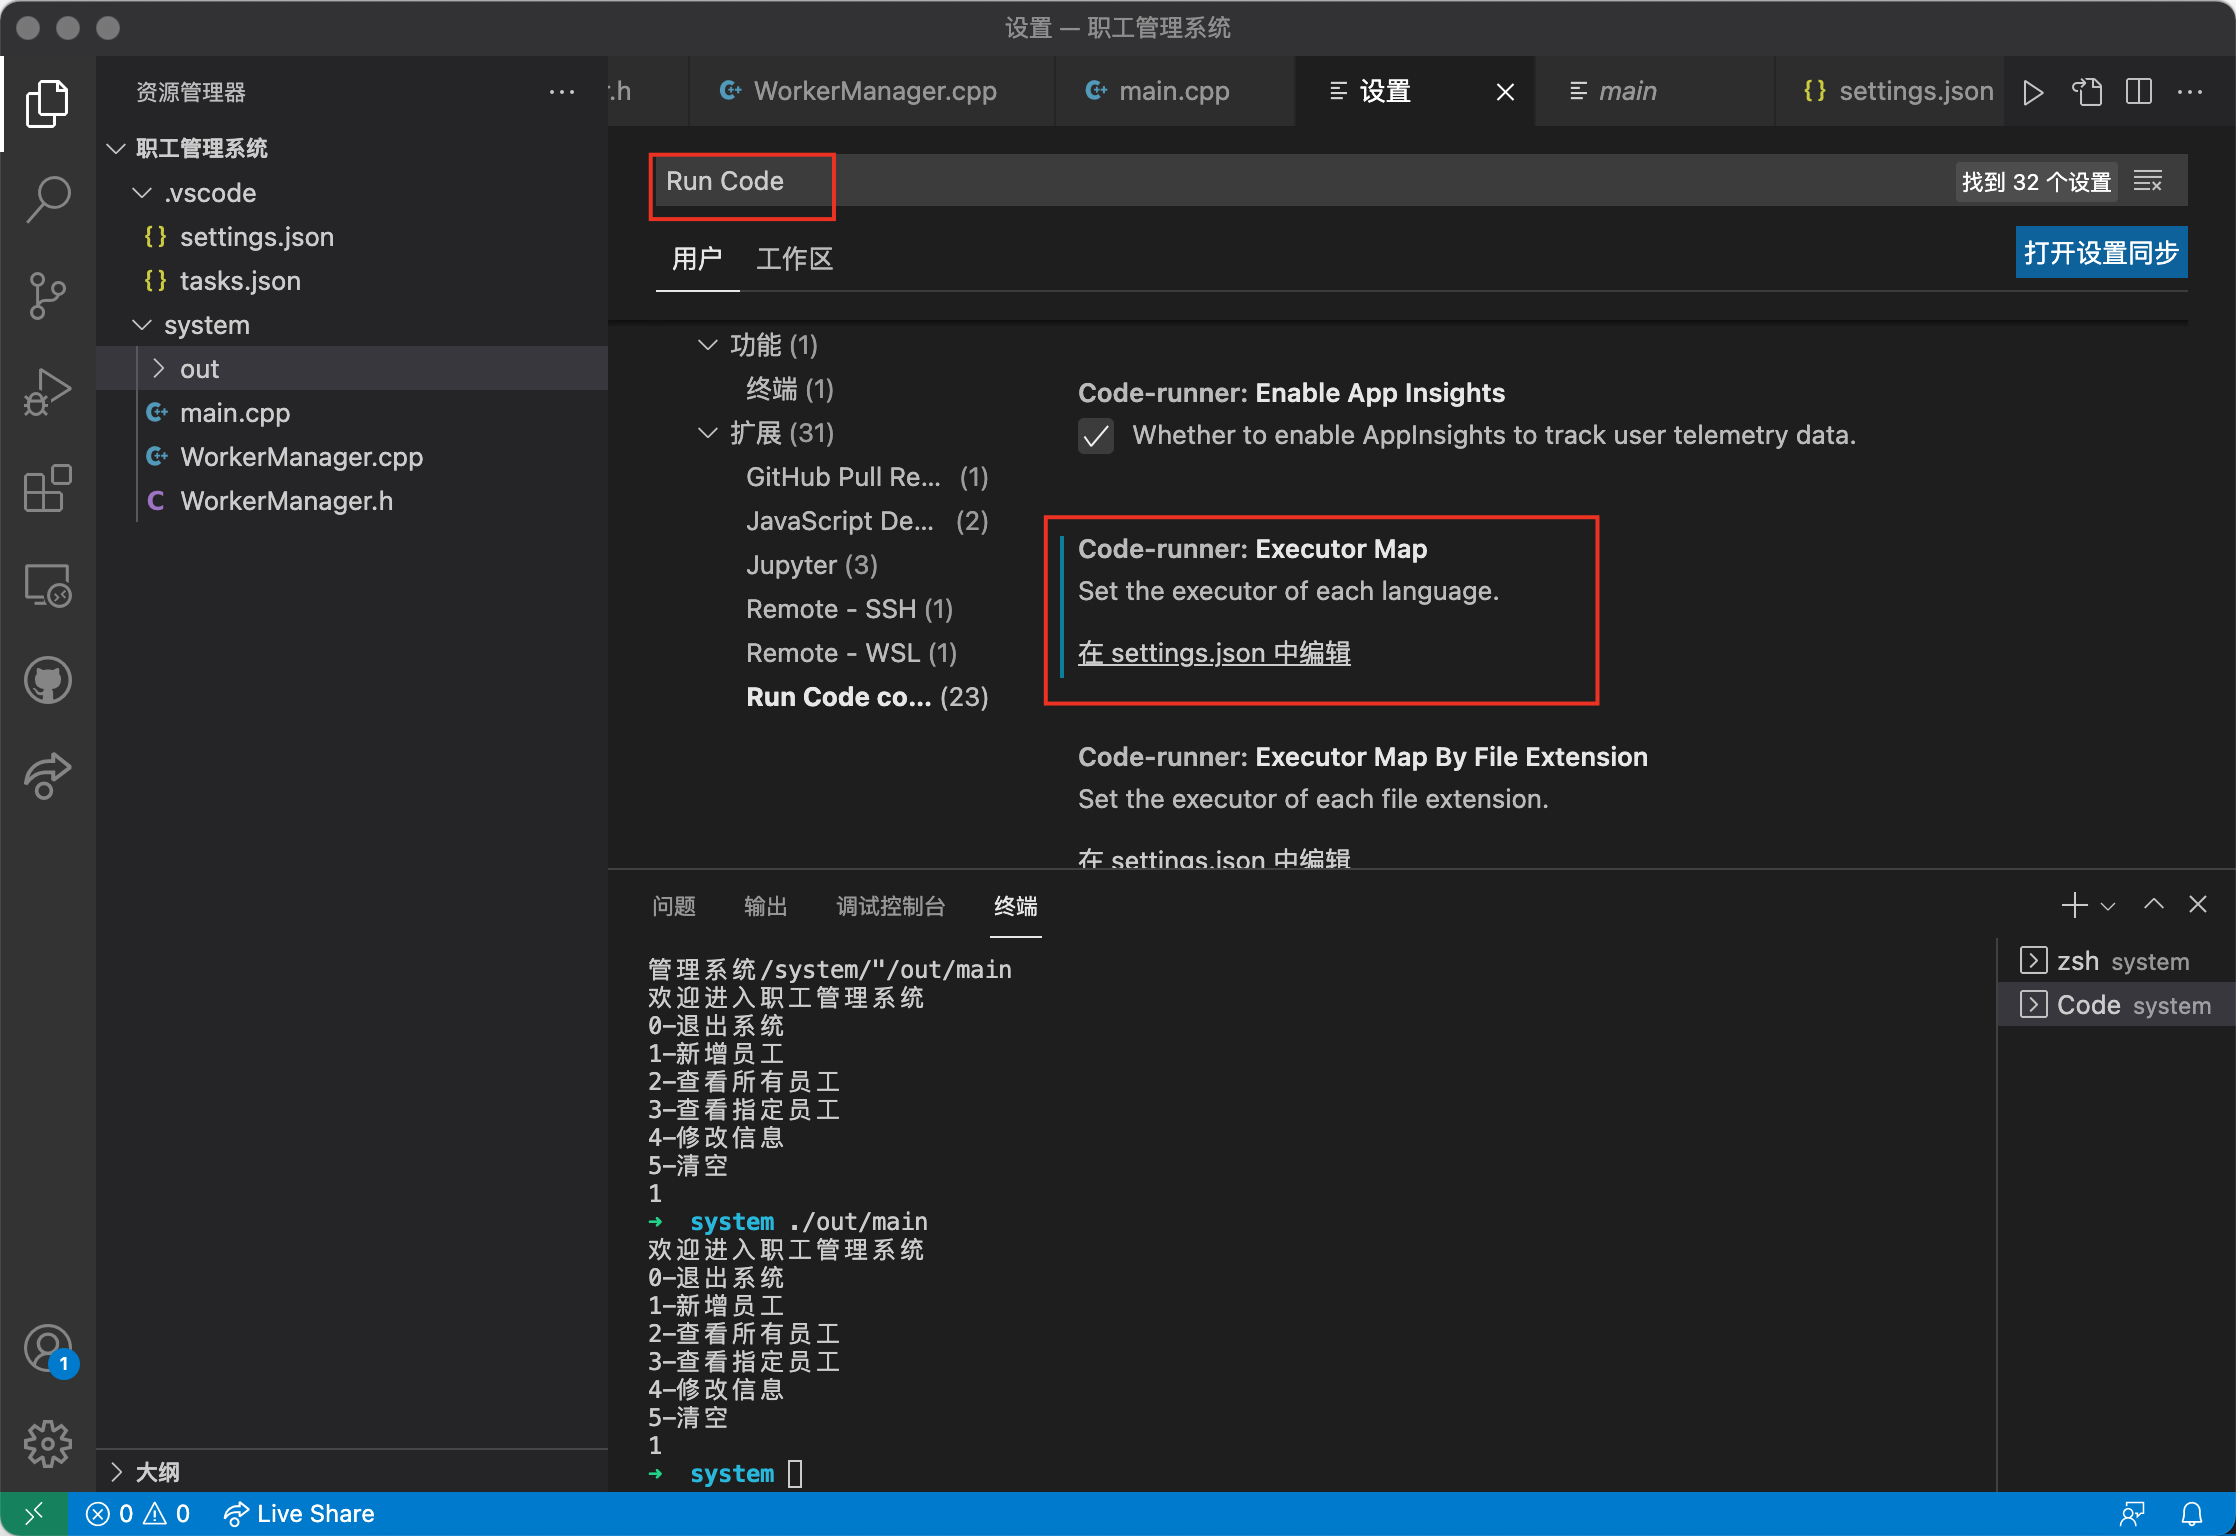Close the 设置 editor tab
The image size is (2236, 1536).
[1505, 92]
